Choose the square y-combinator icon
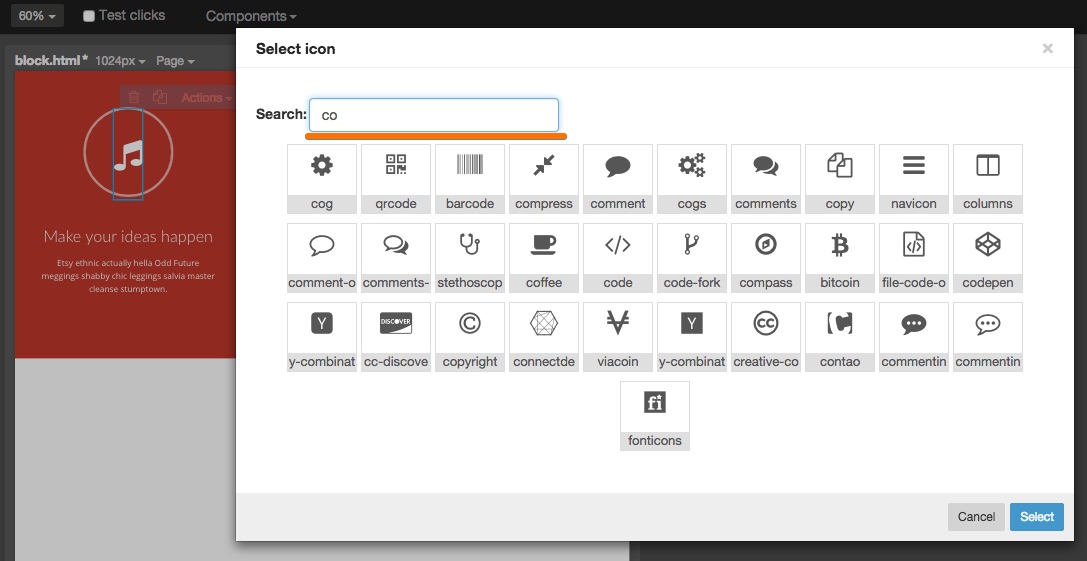This screenshot has height=561, width=1087. click(692, 337)
